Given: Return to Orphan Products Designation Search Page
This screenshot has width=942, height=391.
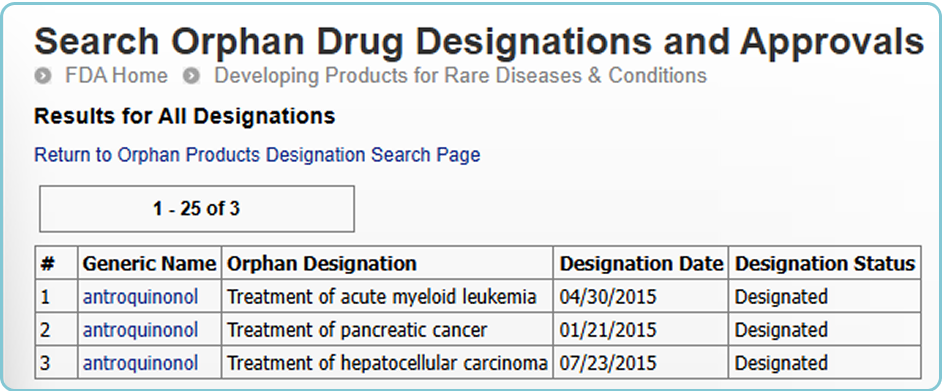Looking at the screenshot, I should point(257,155).
